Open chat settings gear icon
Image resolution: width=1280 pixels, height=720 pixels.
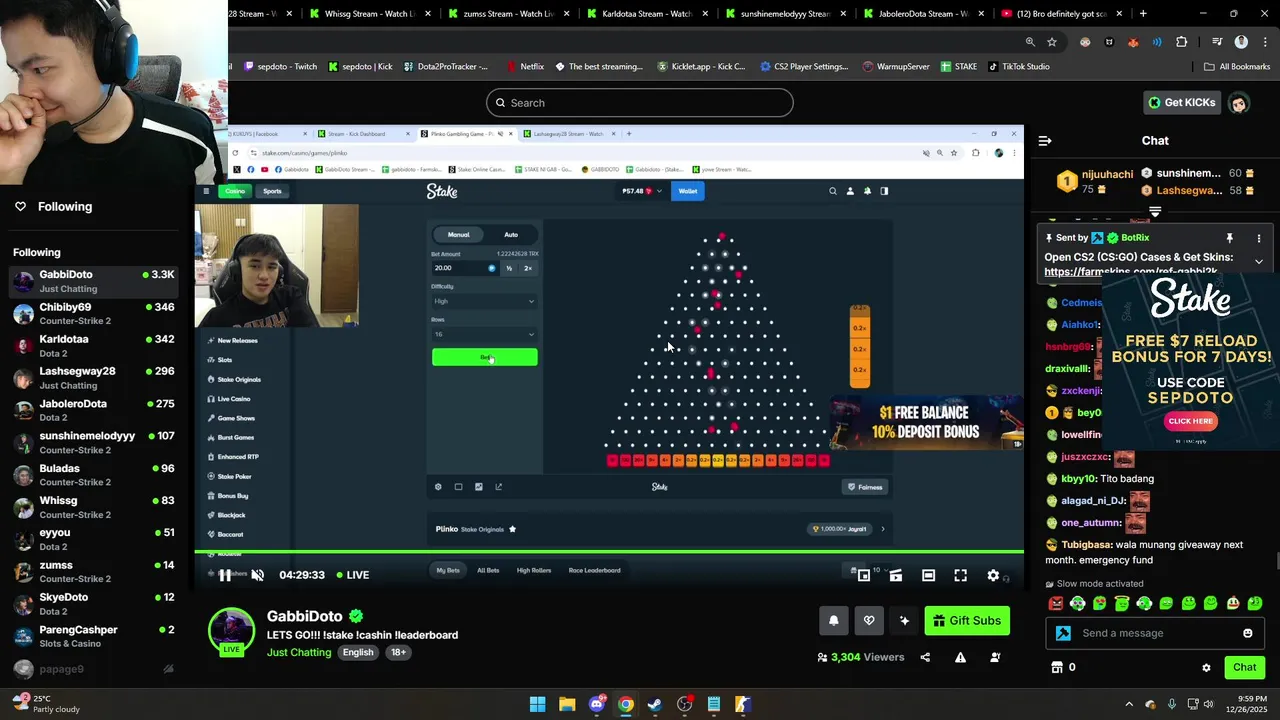(1206, 667)
